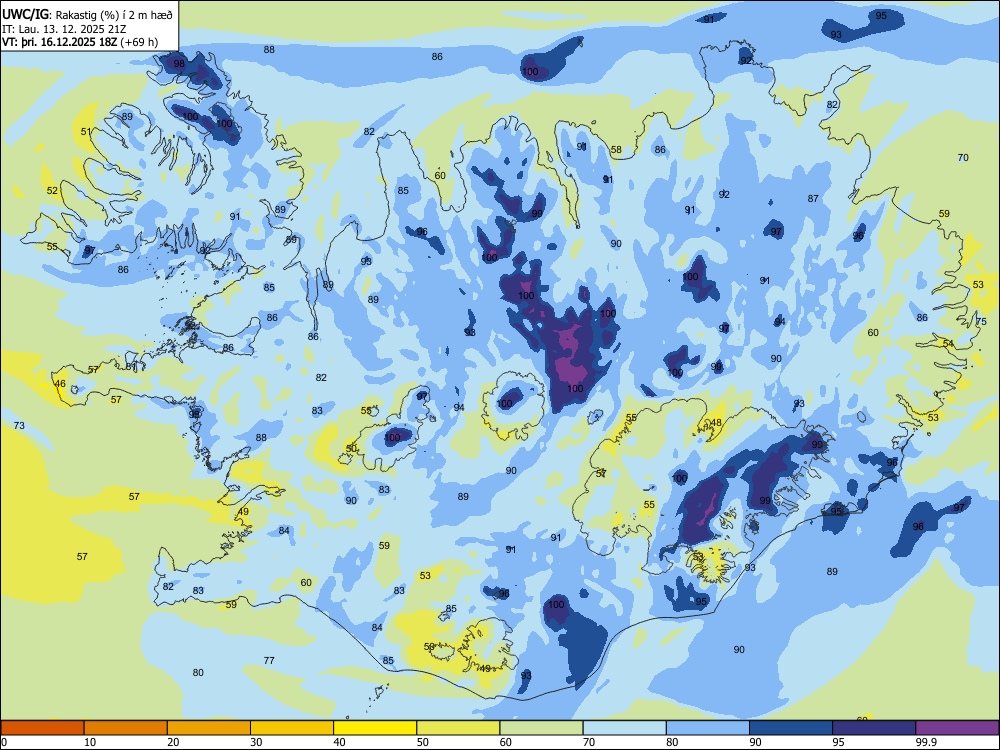Click the 'UWC/IG: Rakastig (%) í 2 m hæð' title
Image resolution: width=1000 pixels, height=750 pixels.
coord(86,15)
